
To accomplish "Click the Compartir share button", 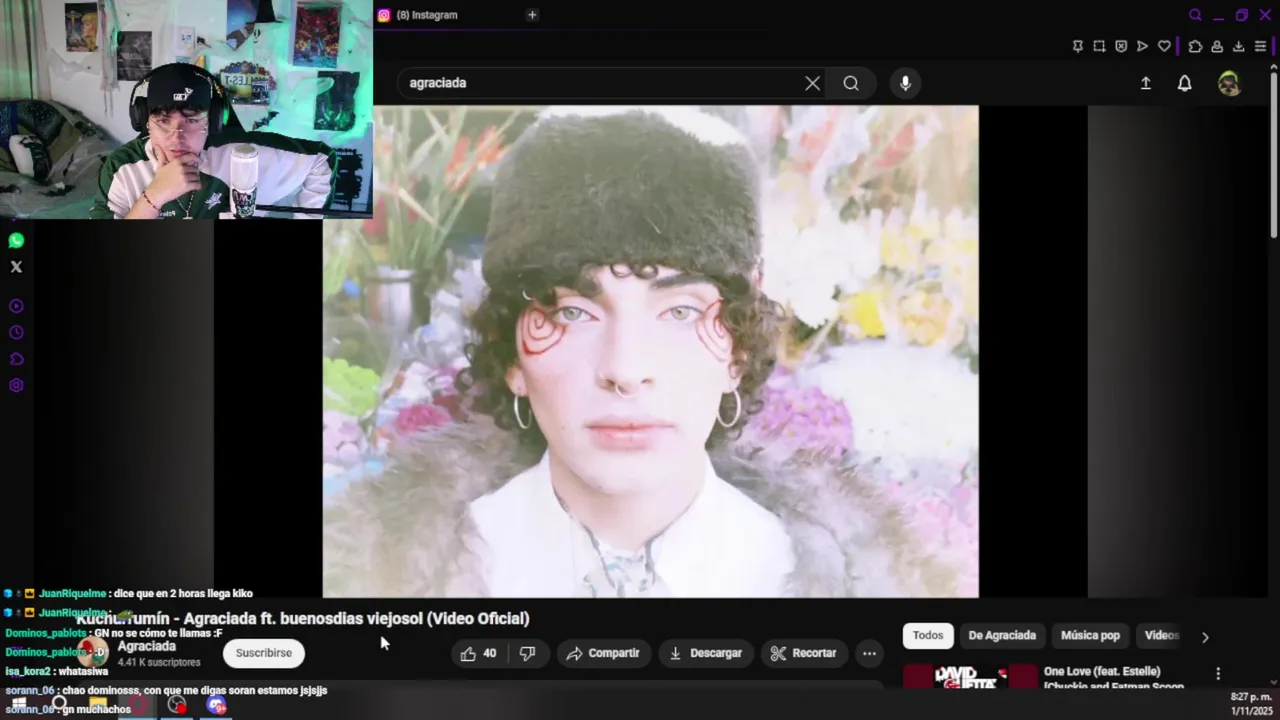I will (x=602, y=653).
